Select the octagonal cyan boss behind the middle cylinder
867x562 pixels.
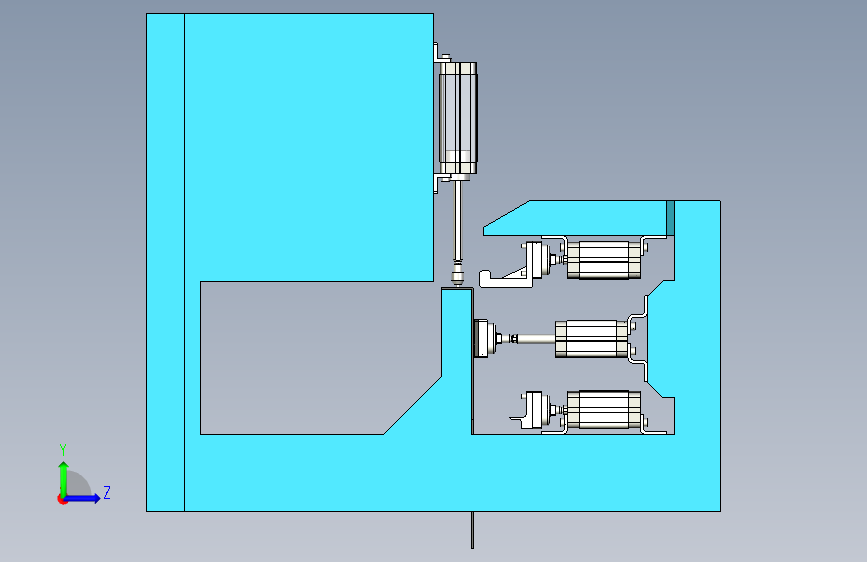[x=661, y=339]
